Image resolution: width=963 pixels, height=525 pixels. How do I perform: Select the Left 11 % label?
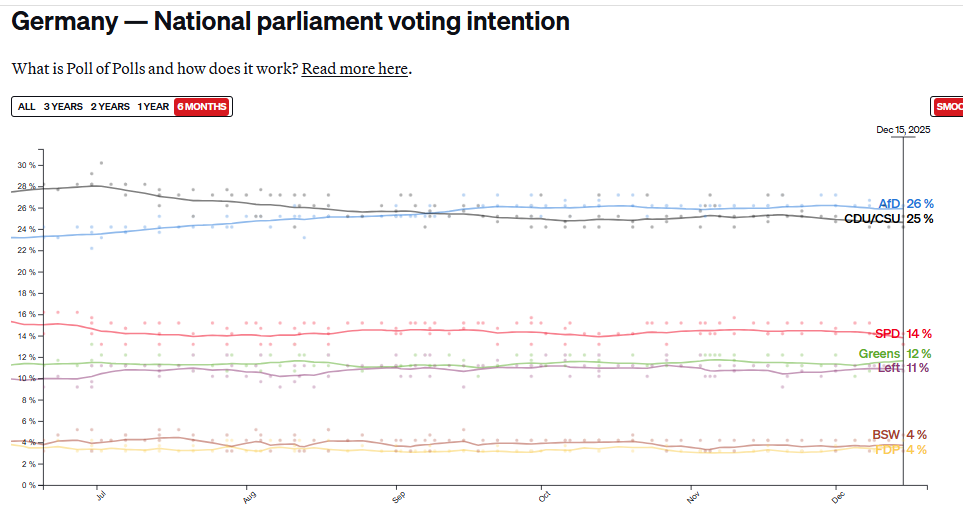[x=903, y=368]
